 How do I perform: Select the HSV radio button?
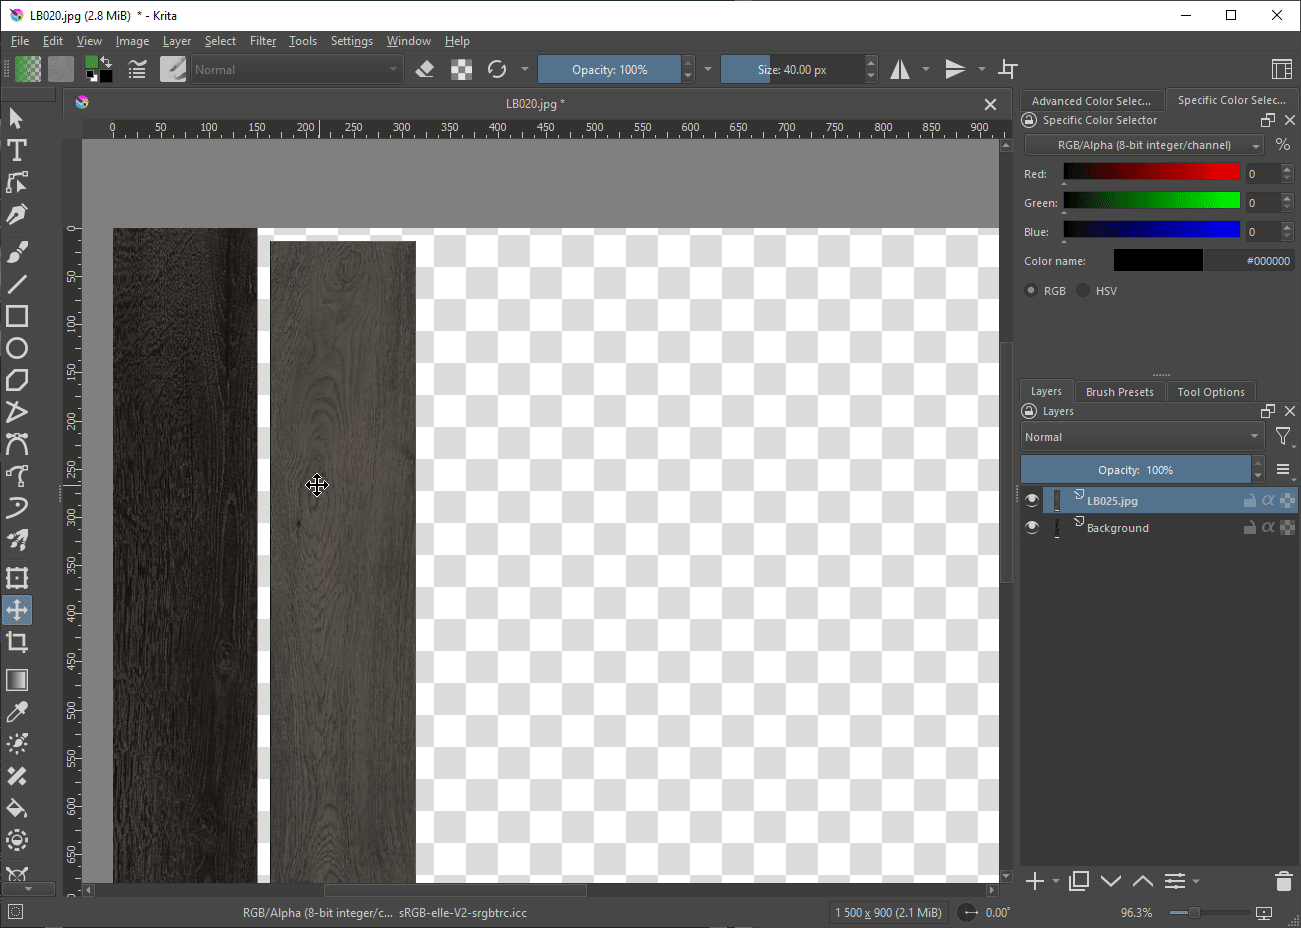click(1084, 291)
